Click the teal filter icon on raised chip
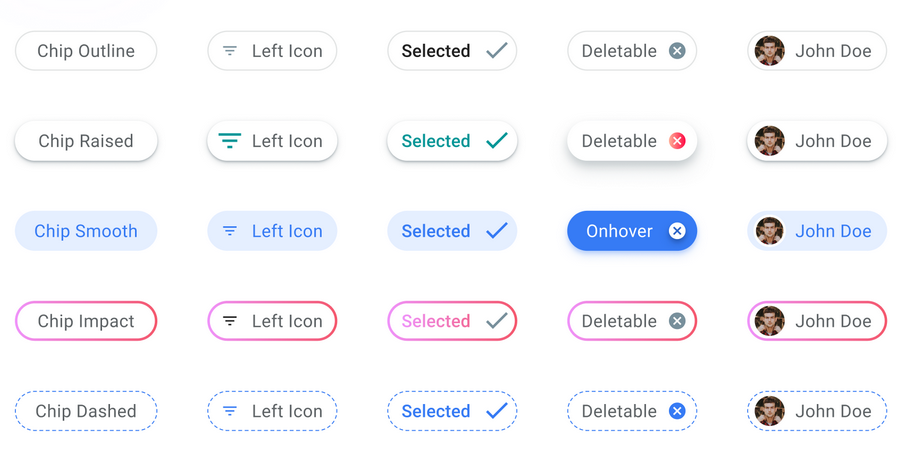The width and height of the screenshot is (909, 449). point(230,141)
